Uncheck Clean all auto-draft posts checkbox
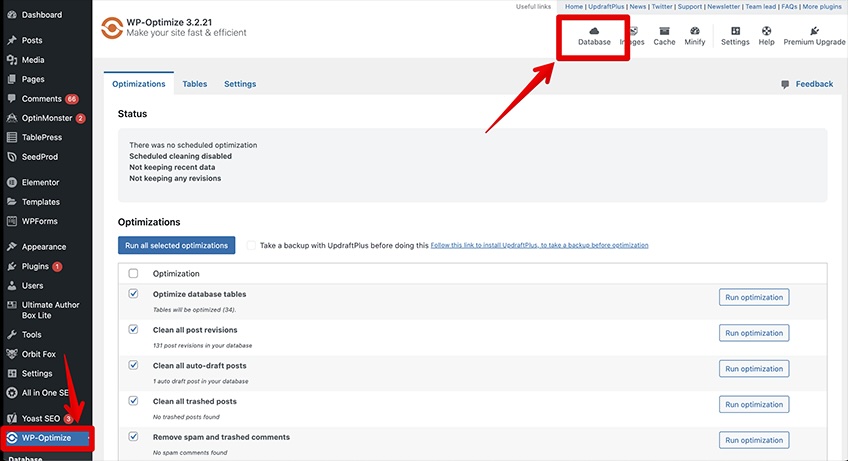Viewport: 848px width, 461px height. [134, 365]
